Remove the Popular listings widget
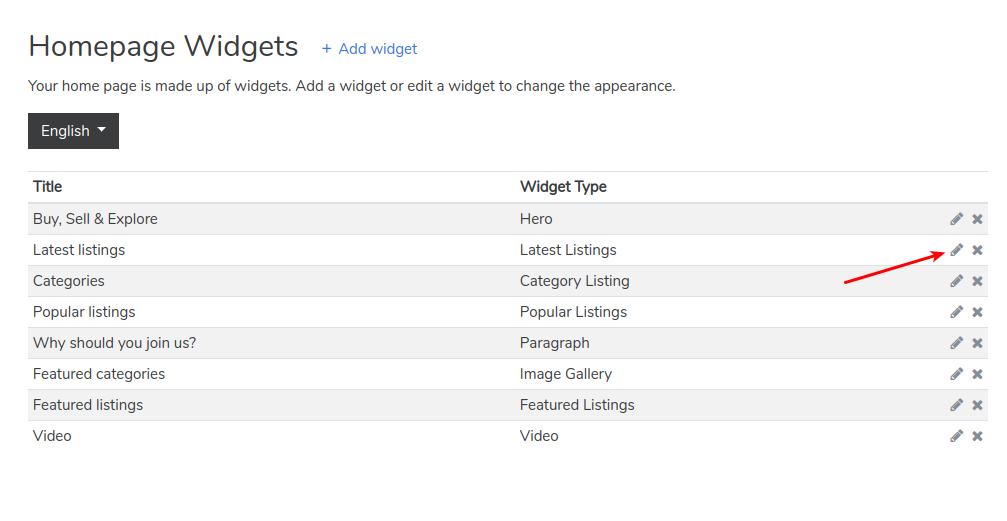Image resolution: width=1007 pixels, height=521 pixels. [x=978, y=312]
